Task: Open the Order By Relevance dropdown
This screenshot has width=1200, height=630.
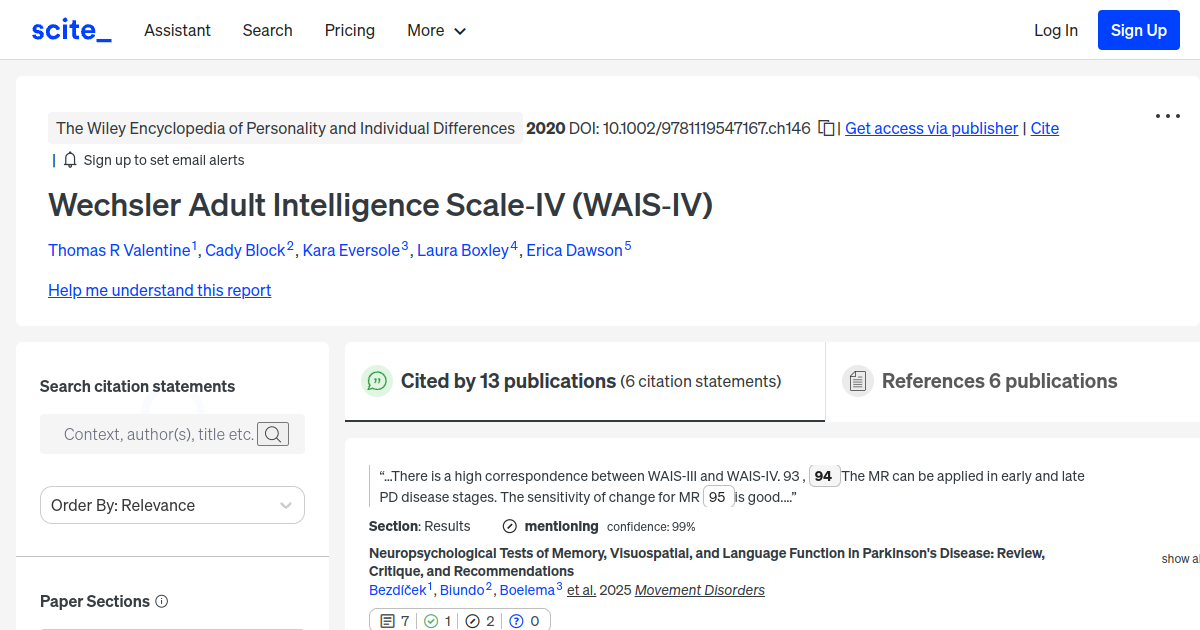Action: (171, 505)
